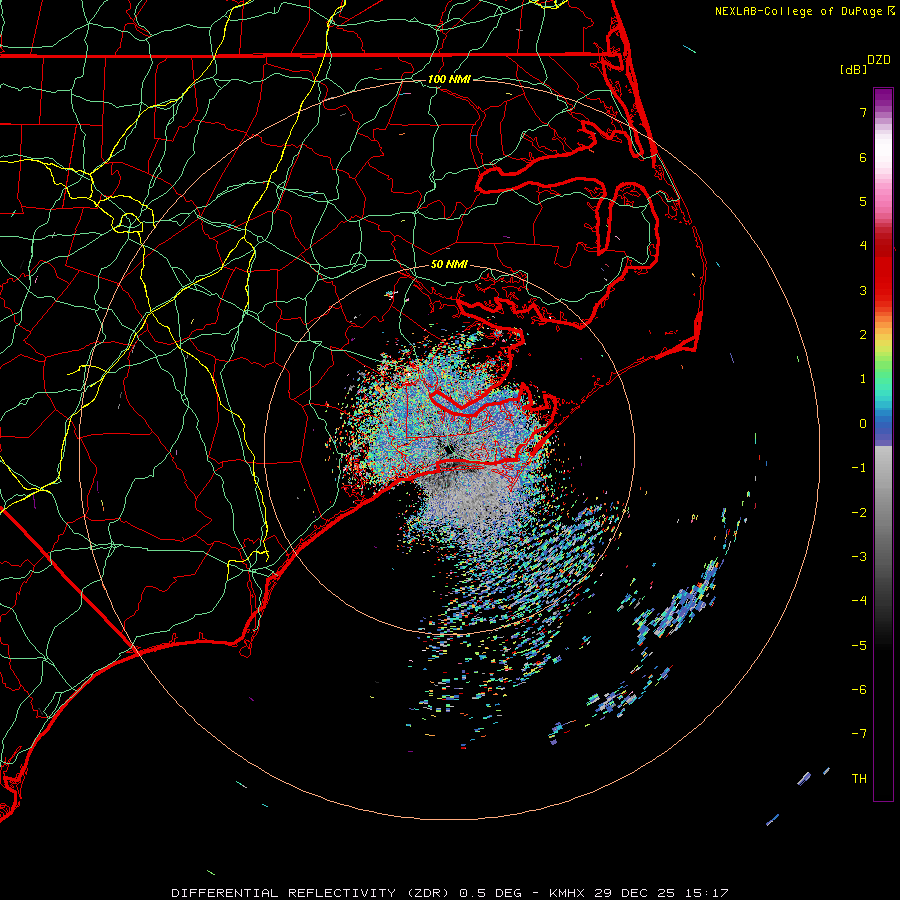
Task: Click the [dB] unit label
Action: (x=853, y=70)
